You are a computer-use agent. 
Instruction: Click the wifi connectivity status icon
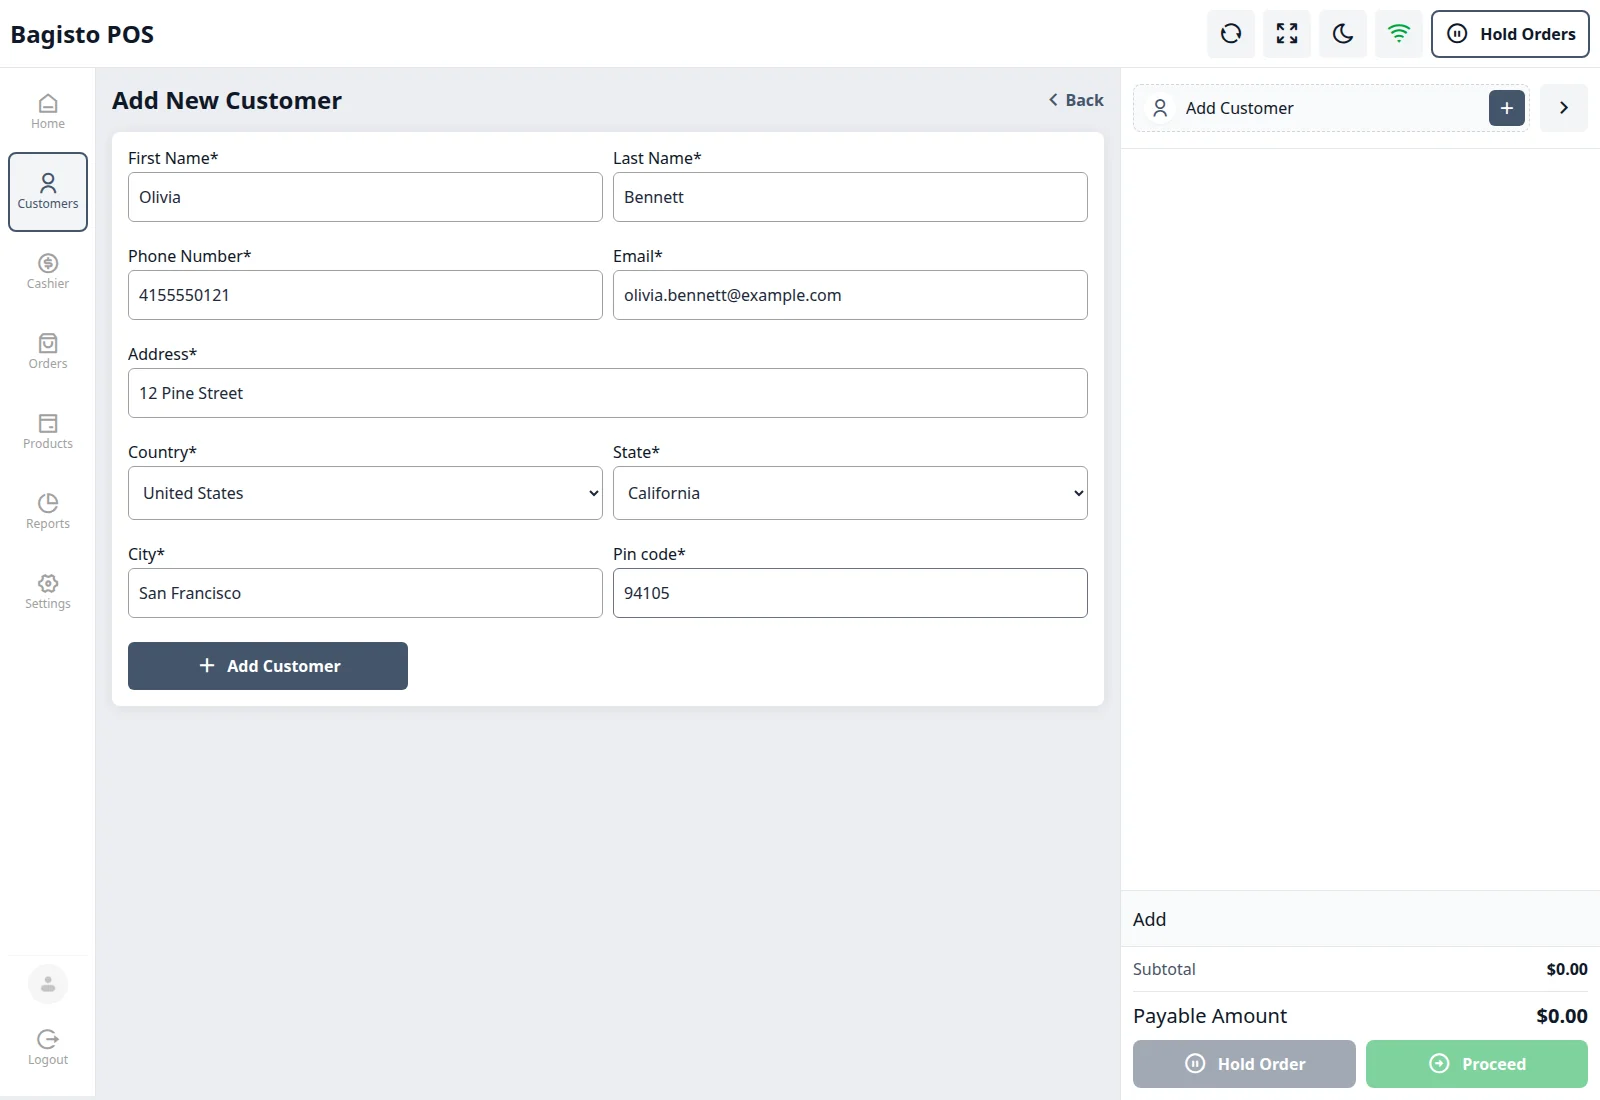1399,34
